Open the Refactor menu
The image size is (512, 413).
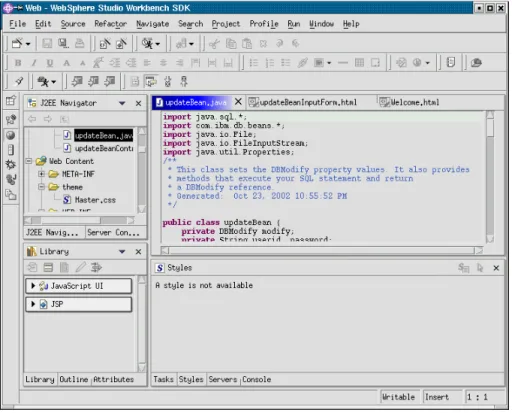click(x=110, y=24)
